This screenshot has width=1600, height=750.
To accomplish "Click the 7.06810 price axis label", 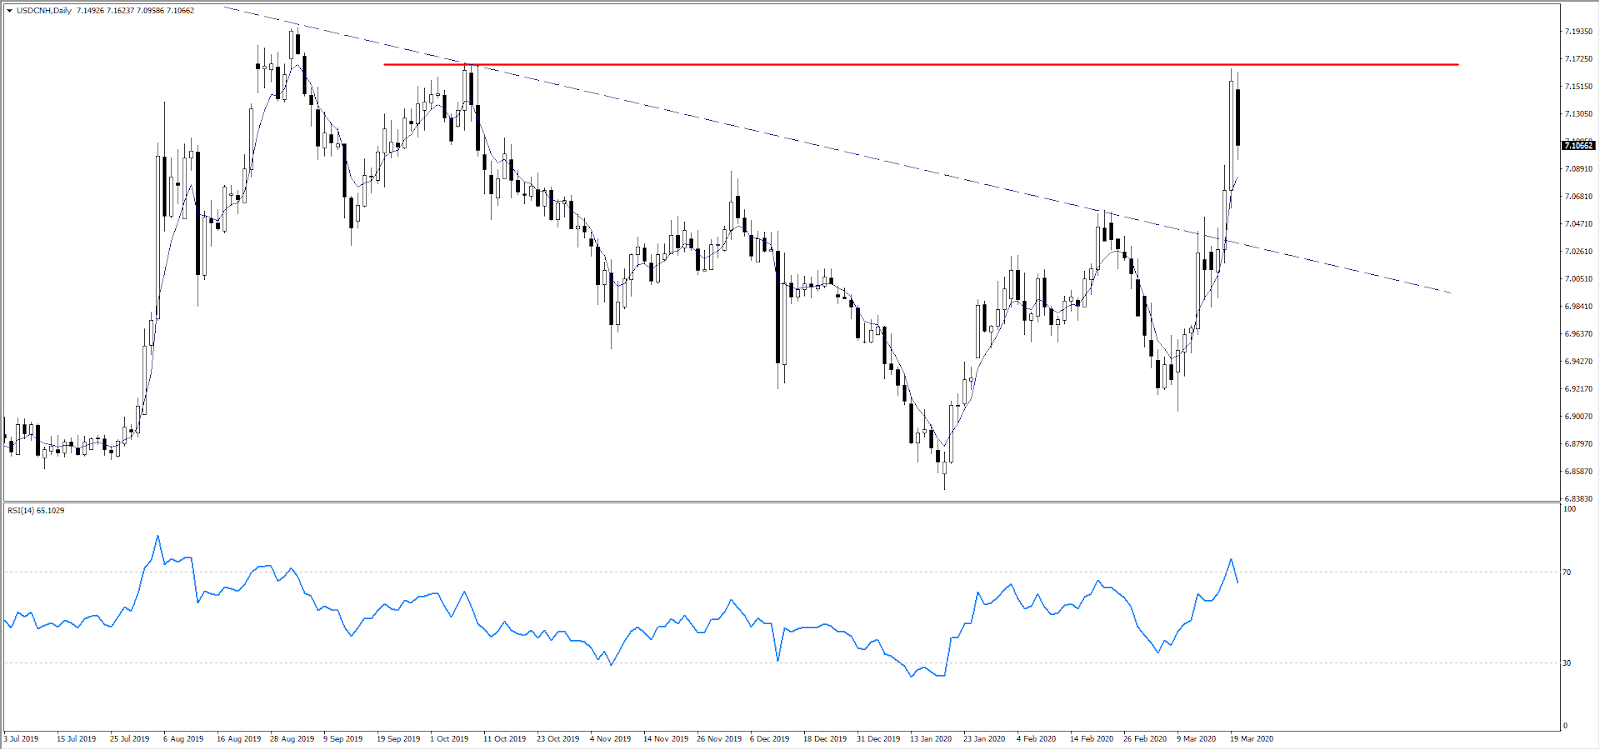I will click(x=1578, y=197).
